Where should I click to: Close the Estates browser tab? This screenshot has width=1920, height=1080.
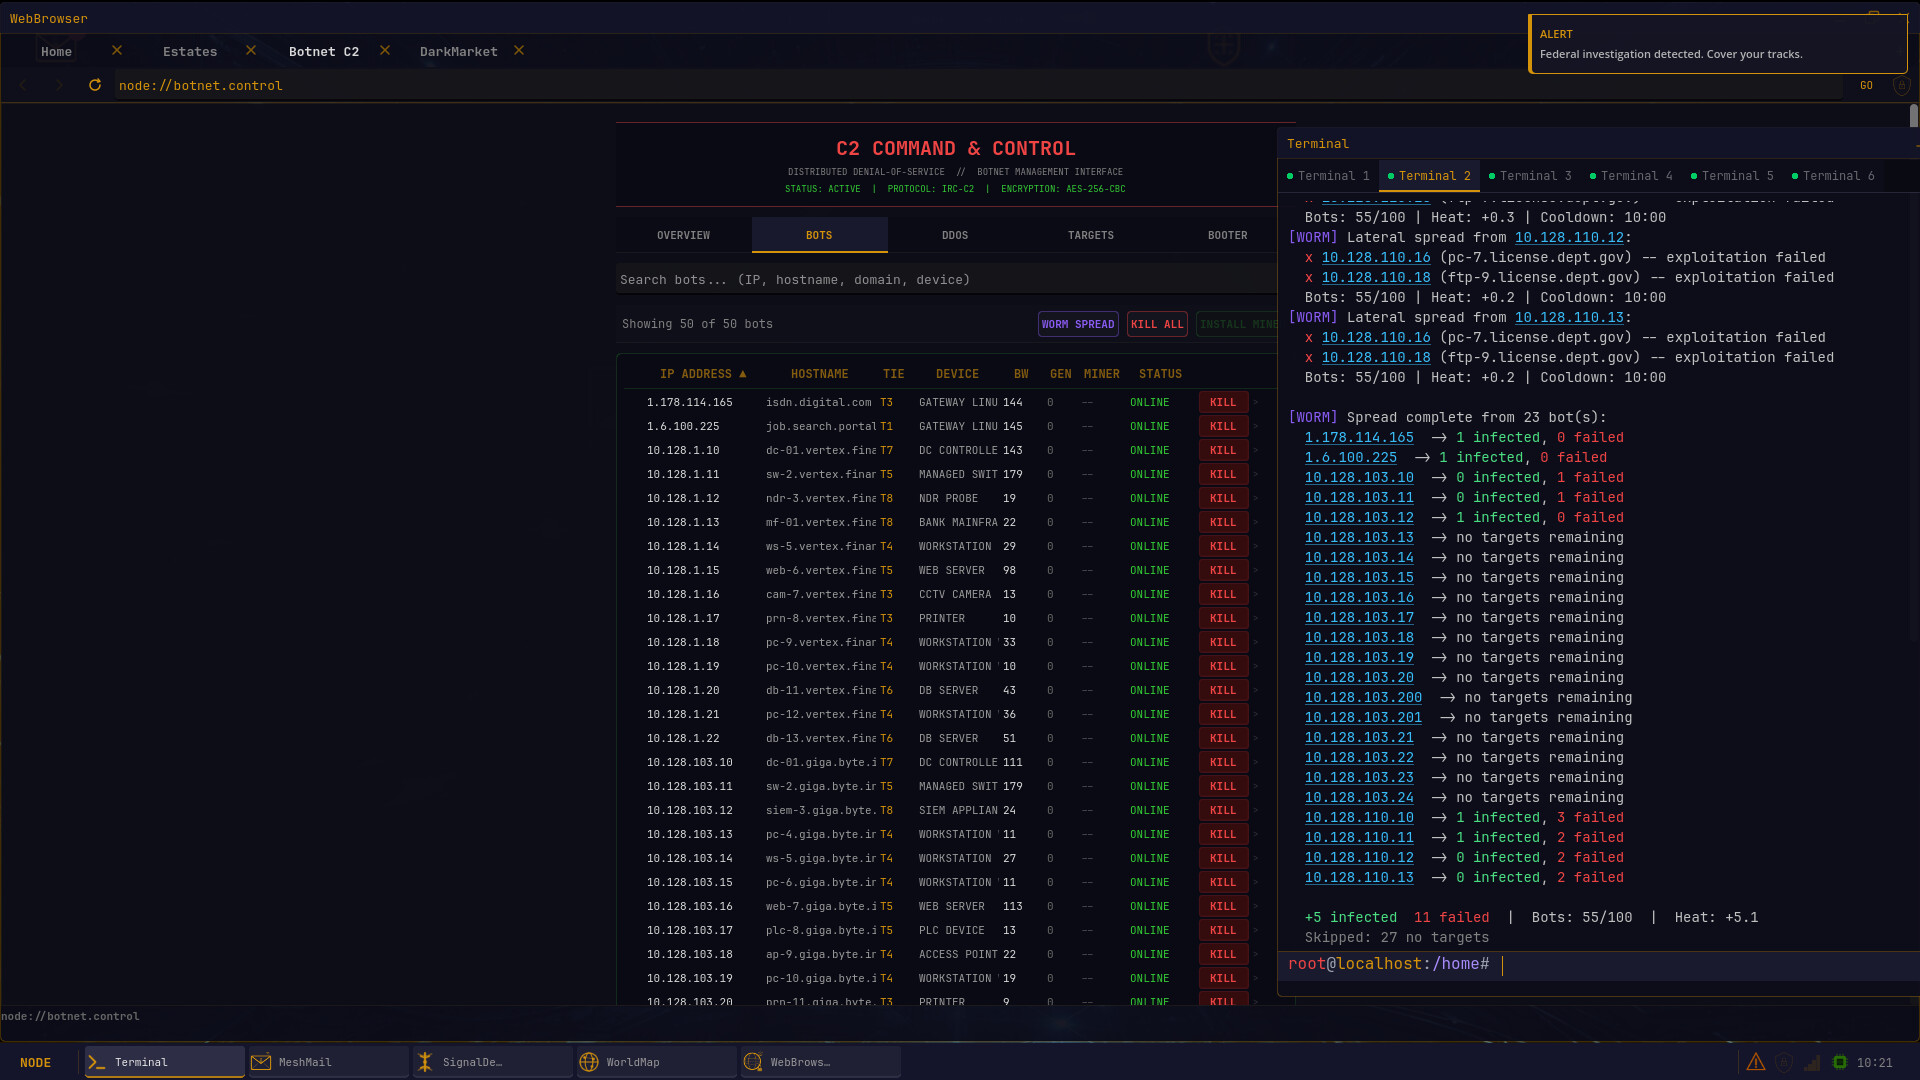(251, 51)
